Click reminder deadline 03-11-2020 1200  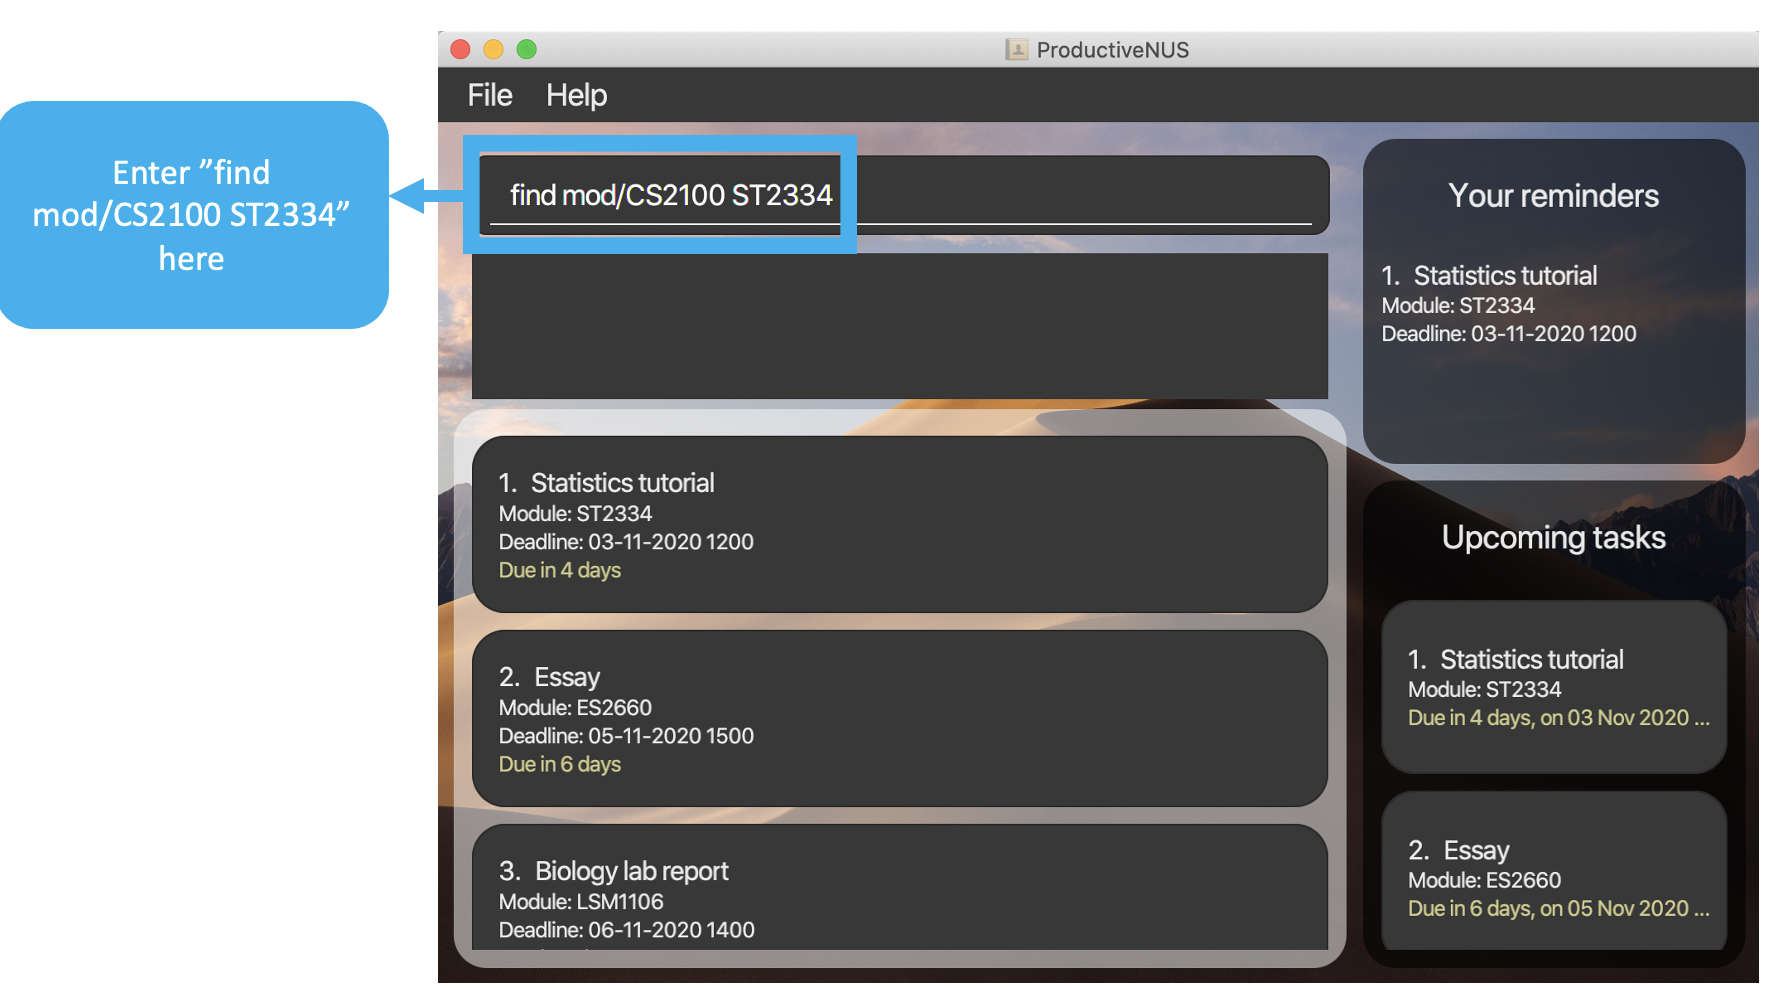[1509, 333]
